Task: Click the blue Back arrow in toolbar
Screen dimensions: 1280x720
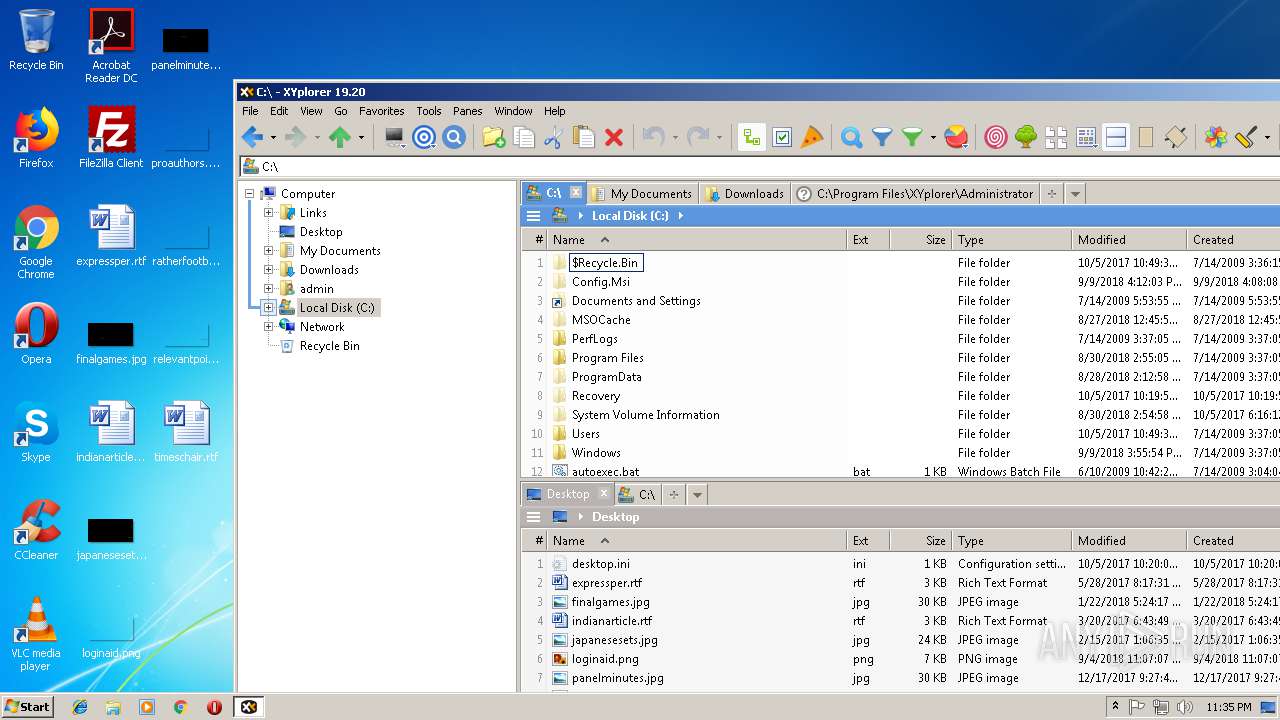Action: pos(252,138)
